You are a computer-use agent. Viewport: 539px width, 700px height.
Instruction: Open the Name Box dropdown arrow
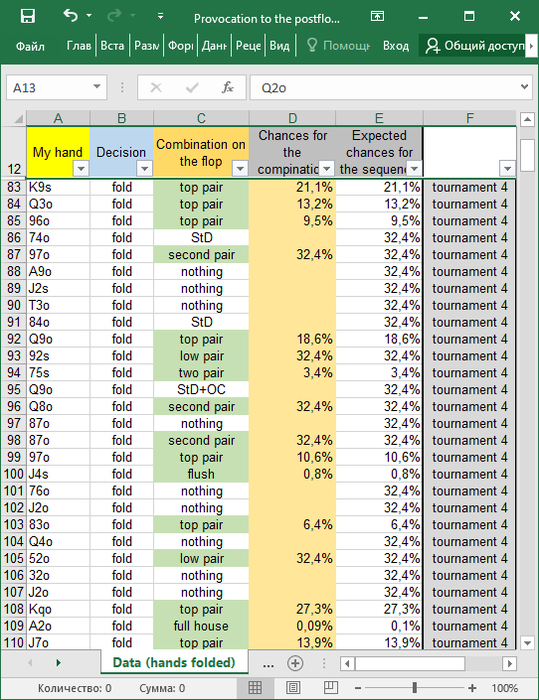(x=97, y=87)
